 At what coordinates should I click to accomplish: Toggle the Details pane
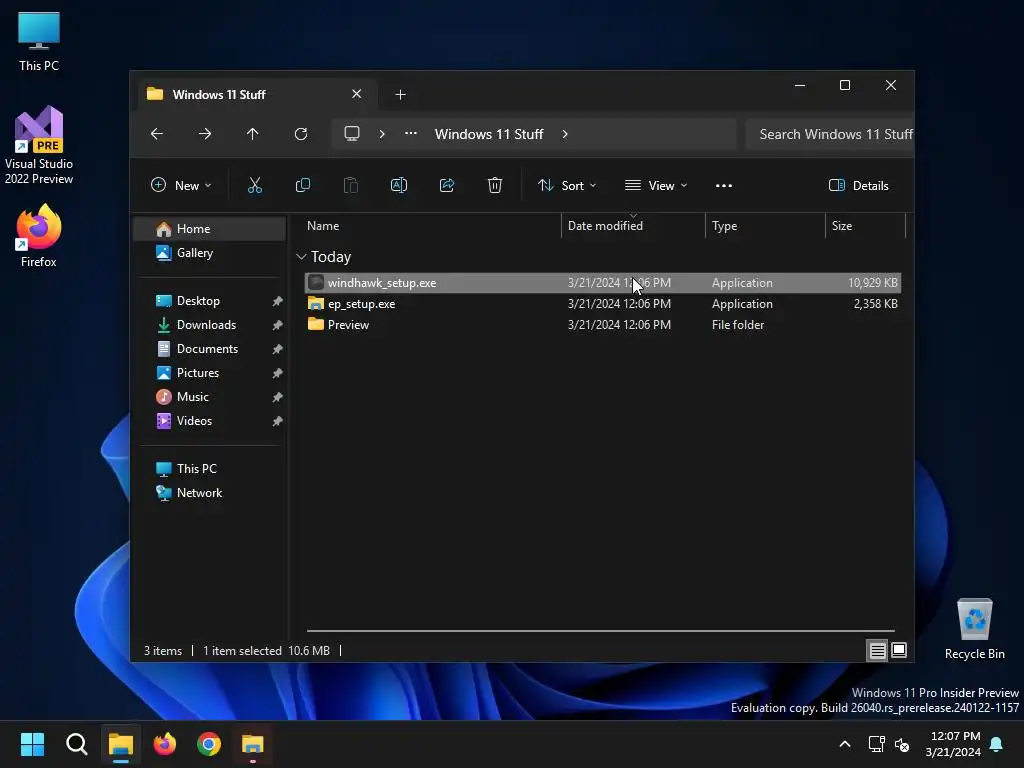[858, 185]
